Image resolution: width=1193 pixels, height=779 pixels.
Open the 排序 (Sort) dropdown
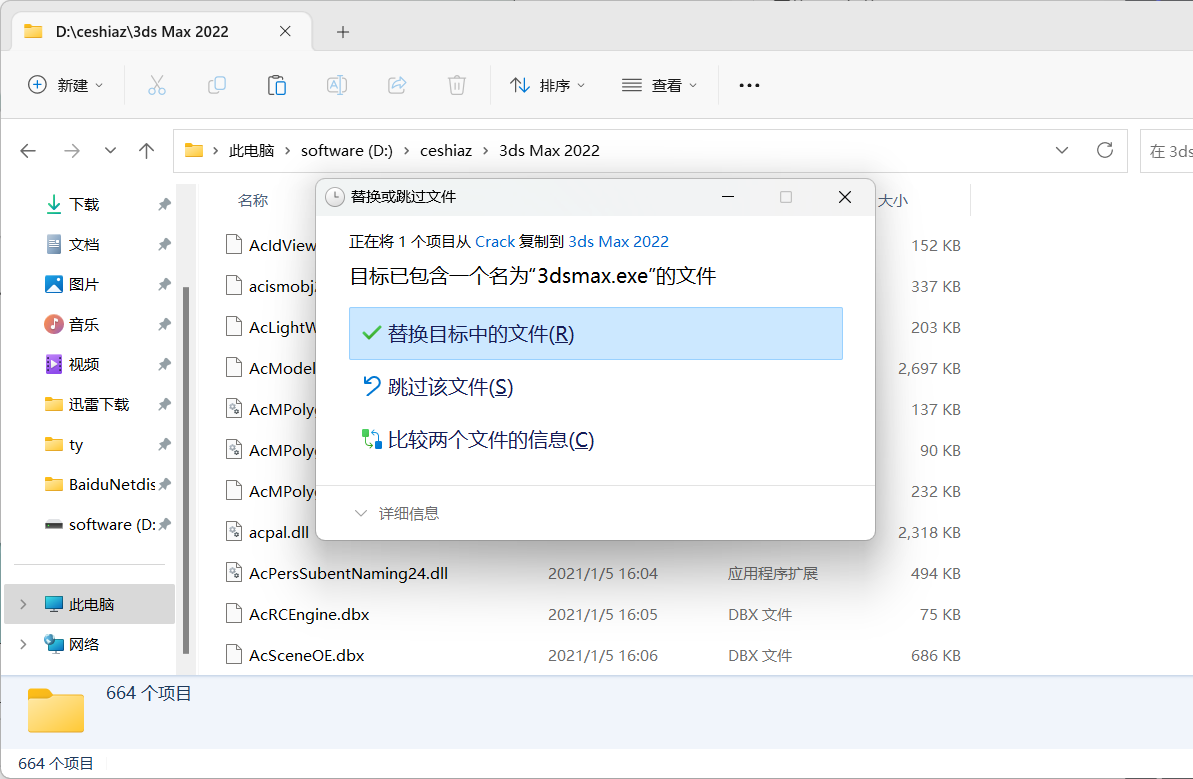(547, 85)
